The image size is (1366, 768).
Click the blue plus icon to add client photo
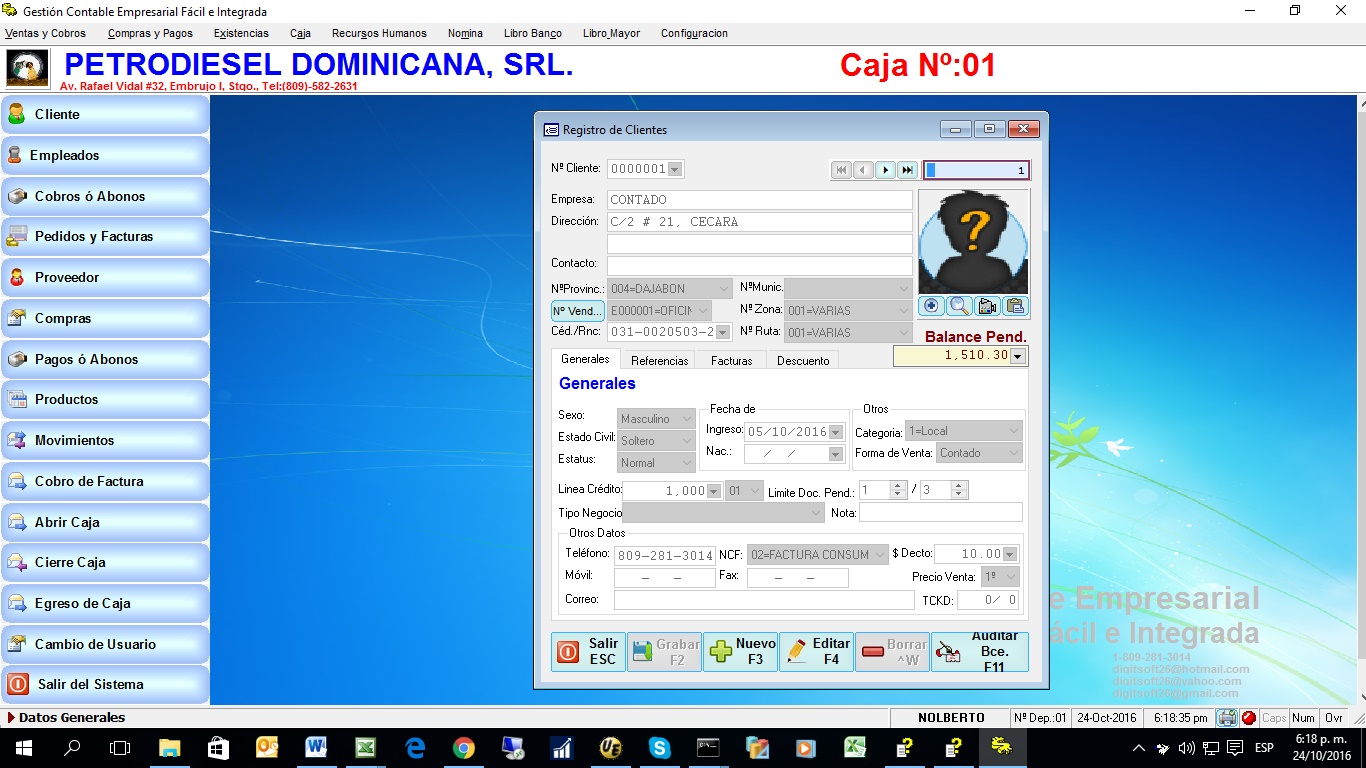(x=930, y=306)
